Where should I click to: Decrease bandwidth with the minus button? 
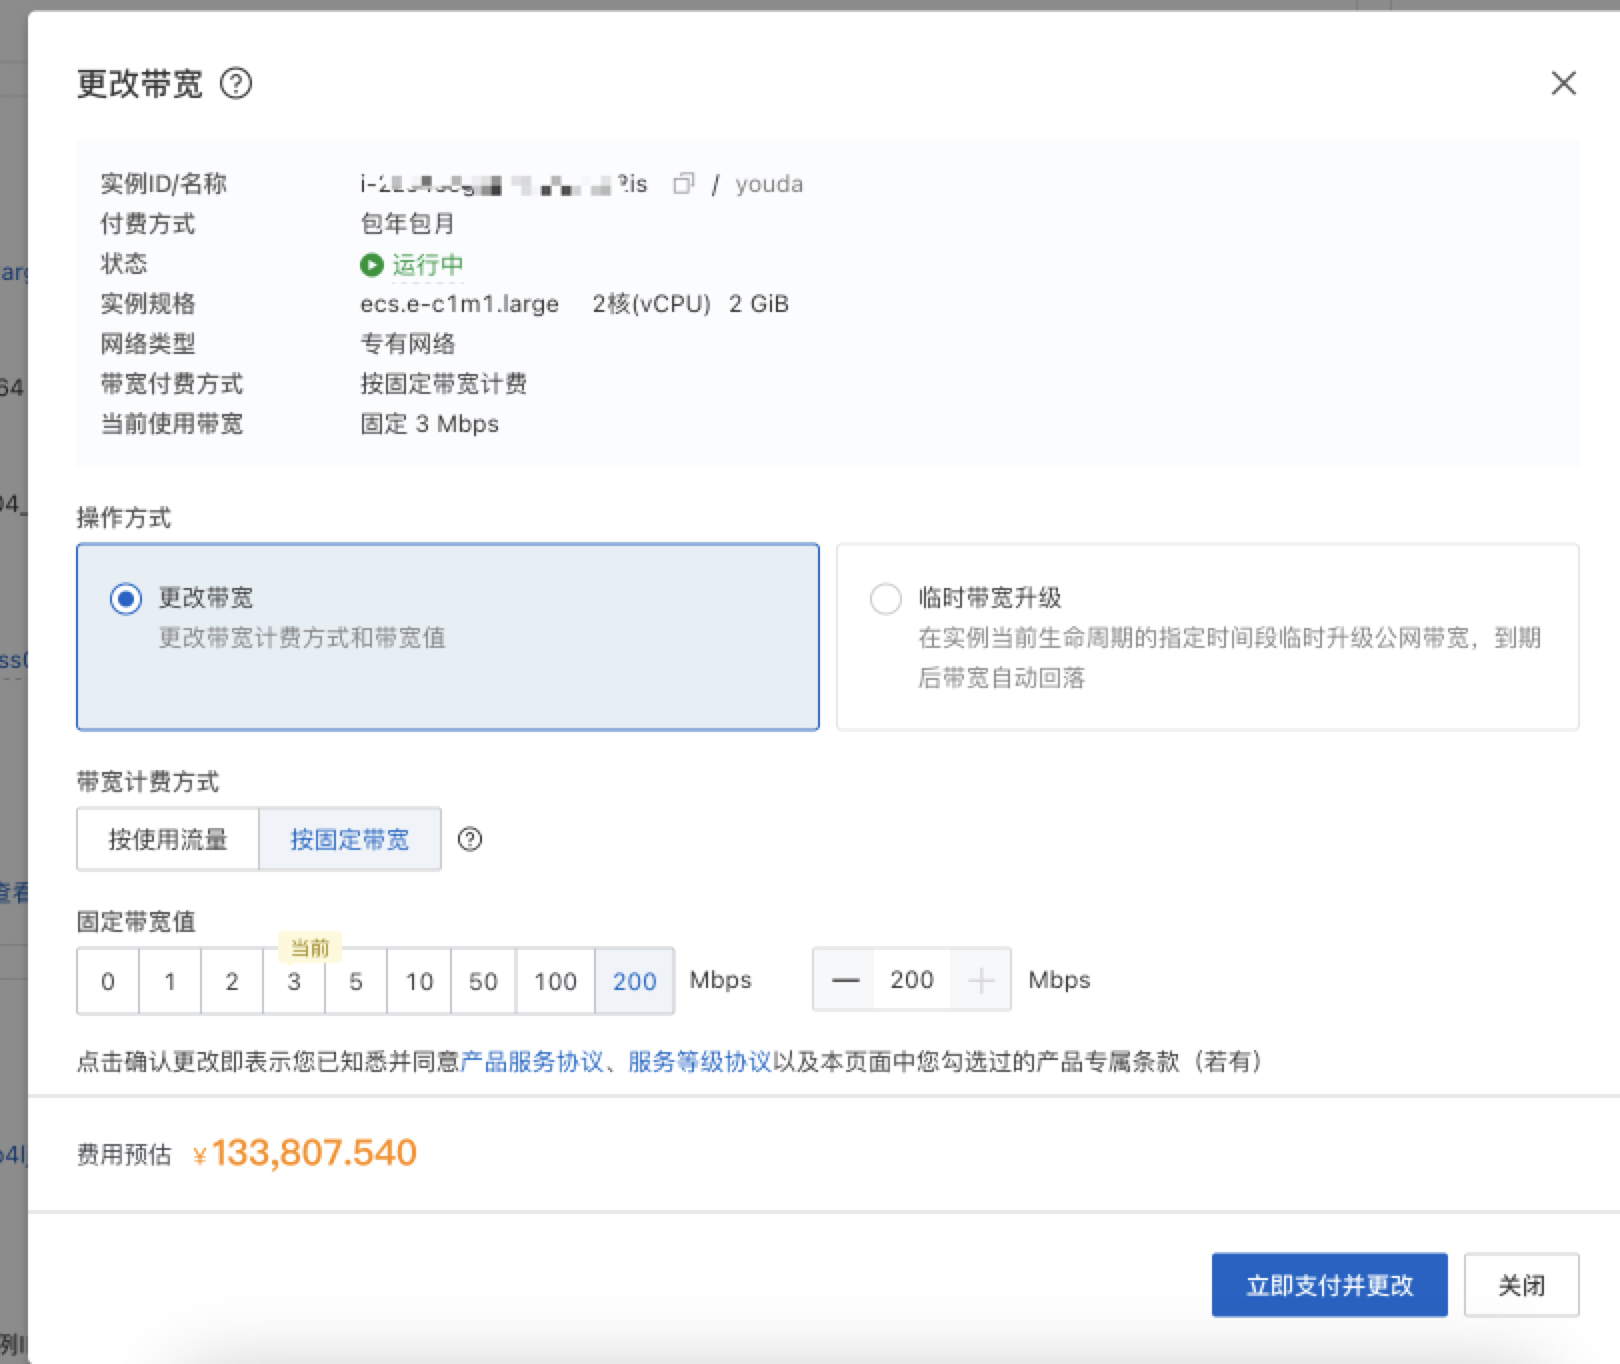[845, 980]
